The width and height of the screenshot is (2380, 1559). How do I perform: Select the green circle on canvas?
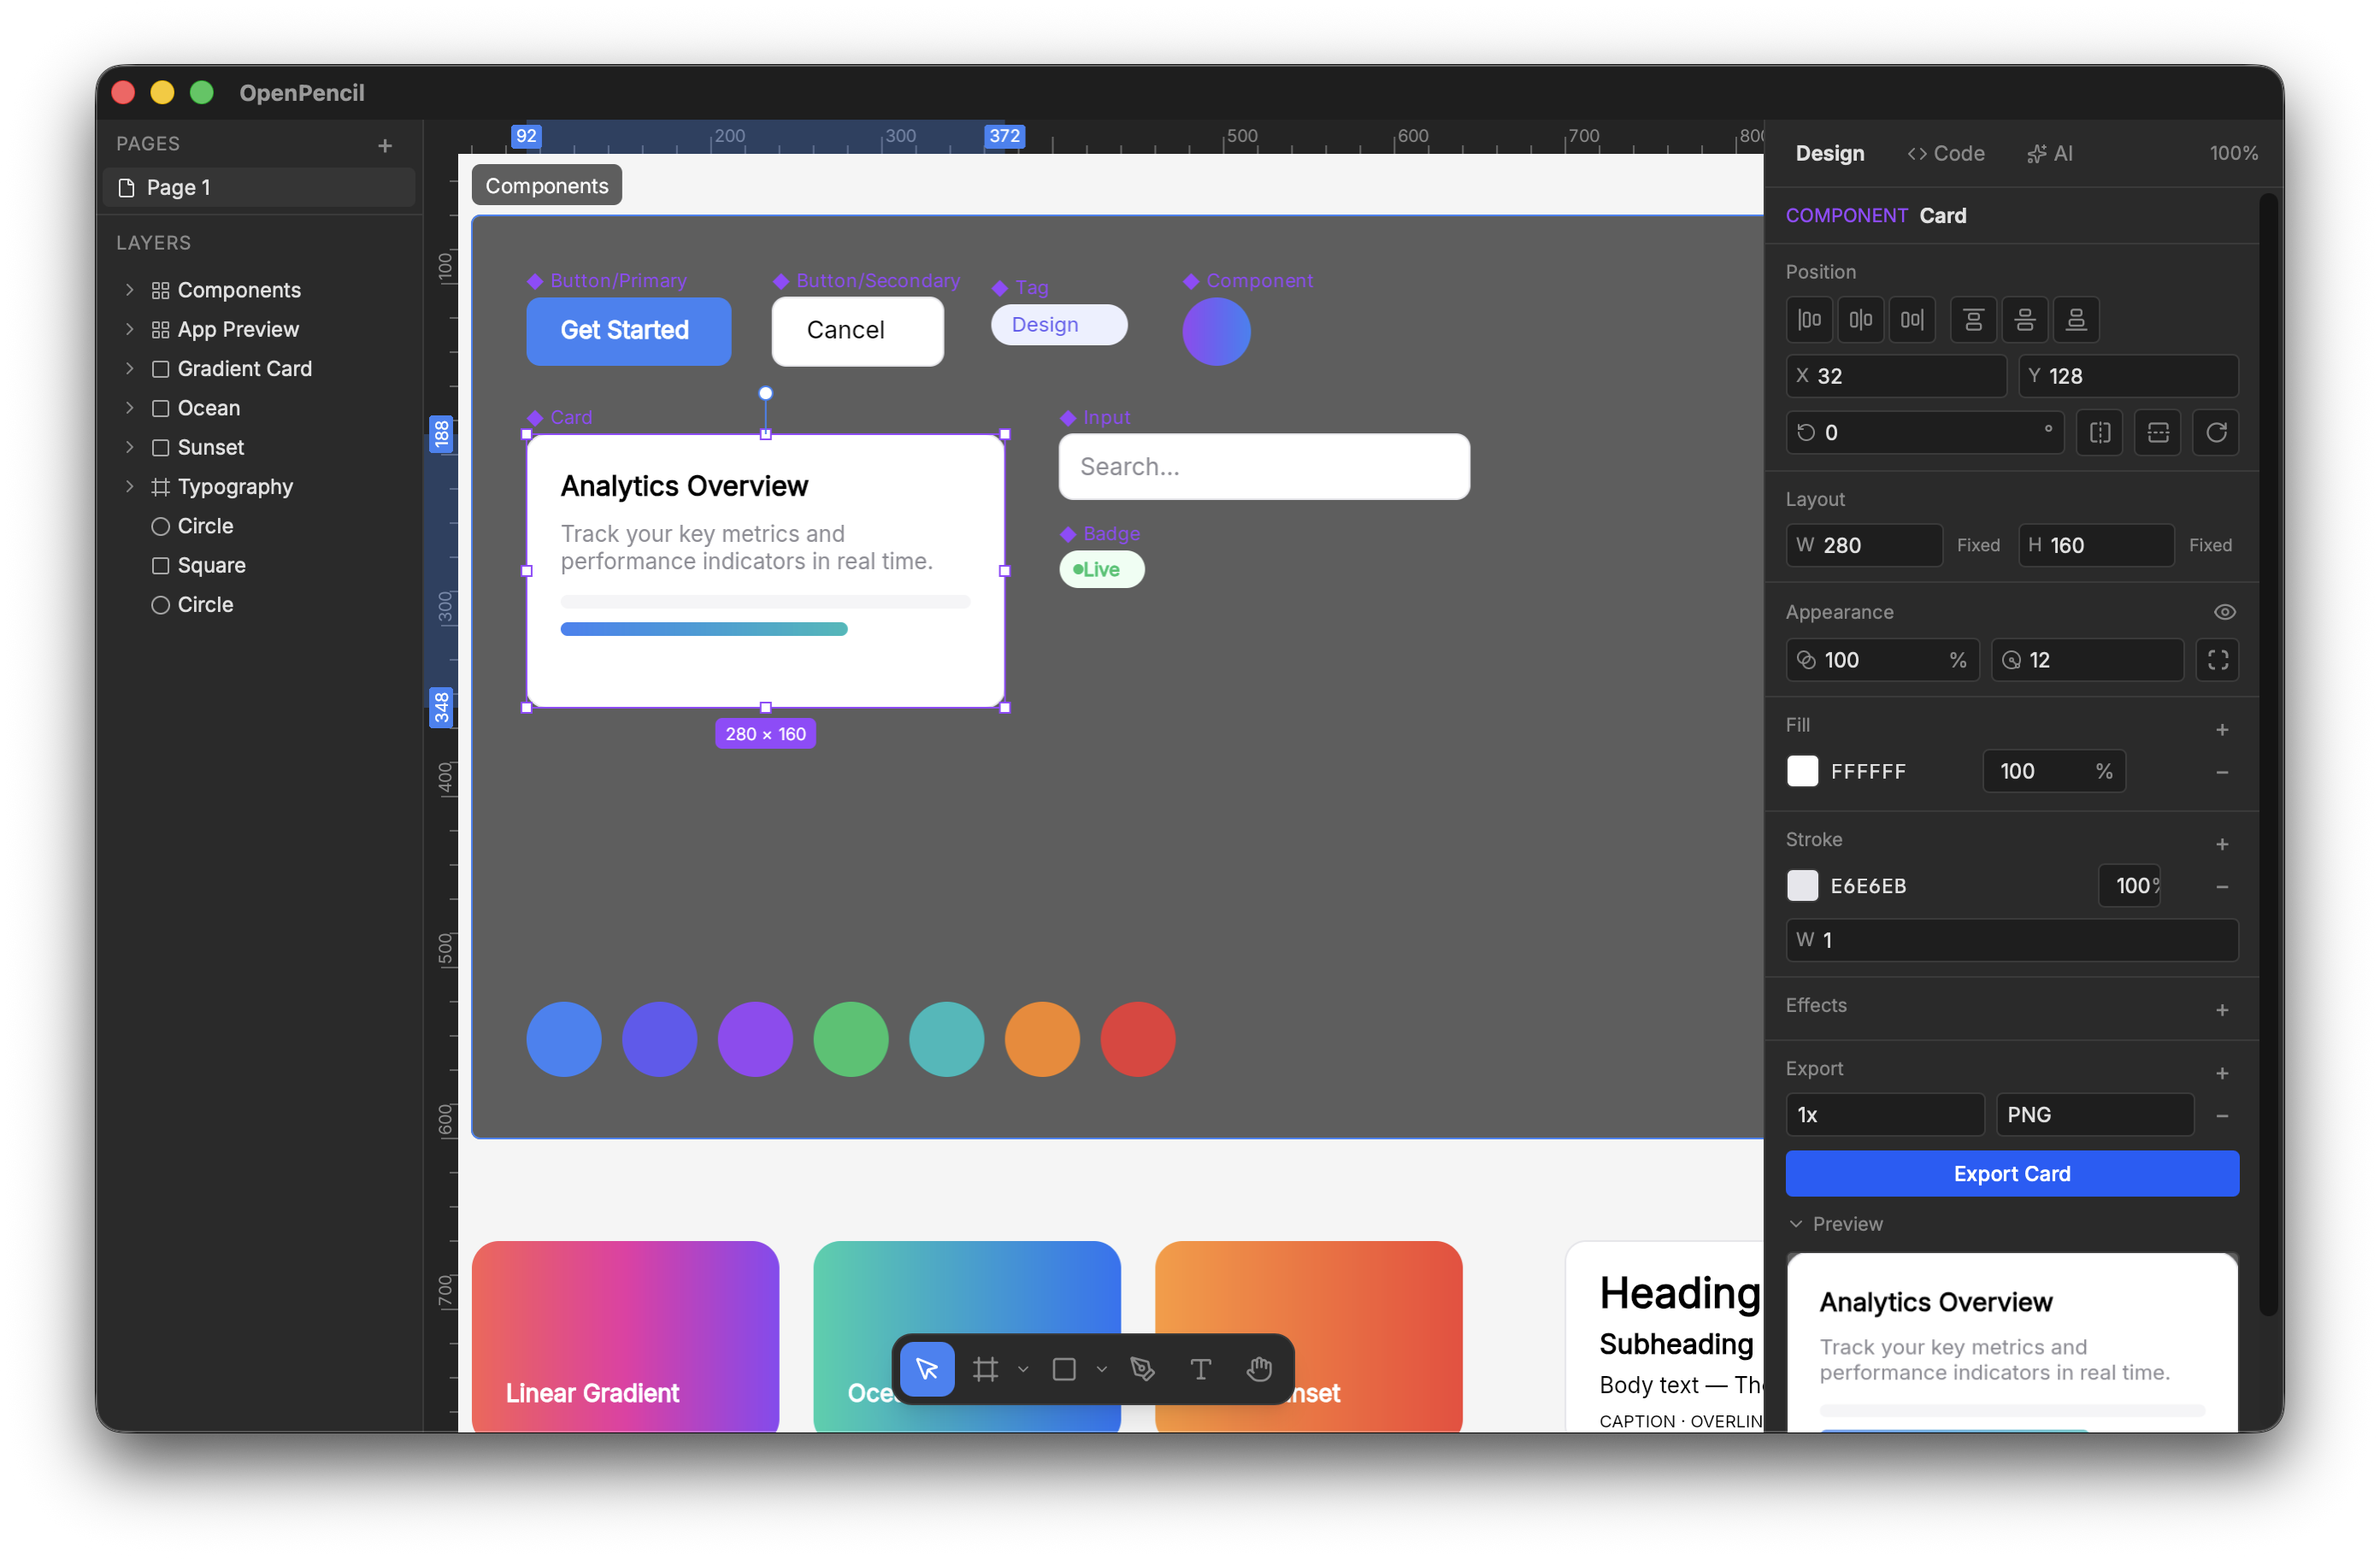tap(850, 1039)
